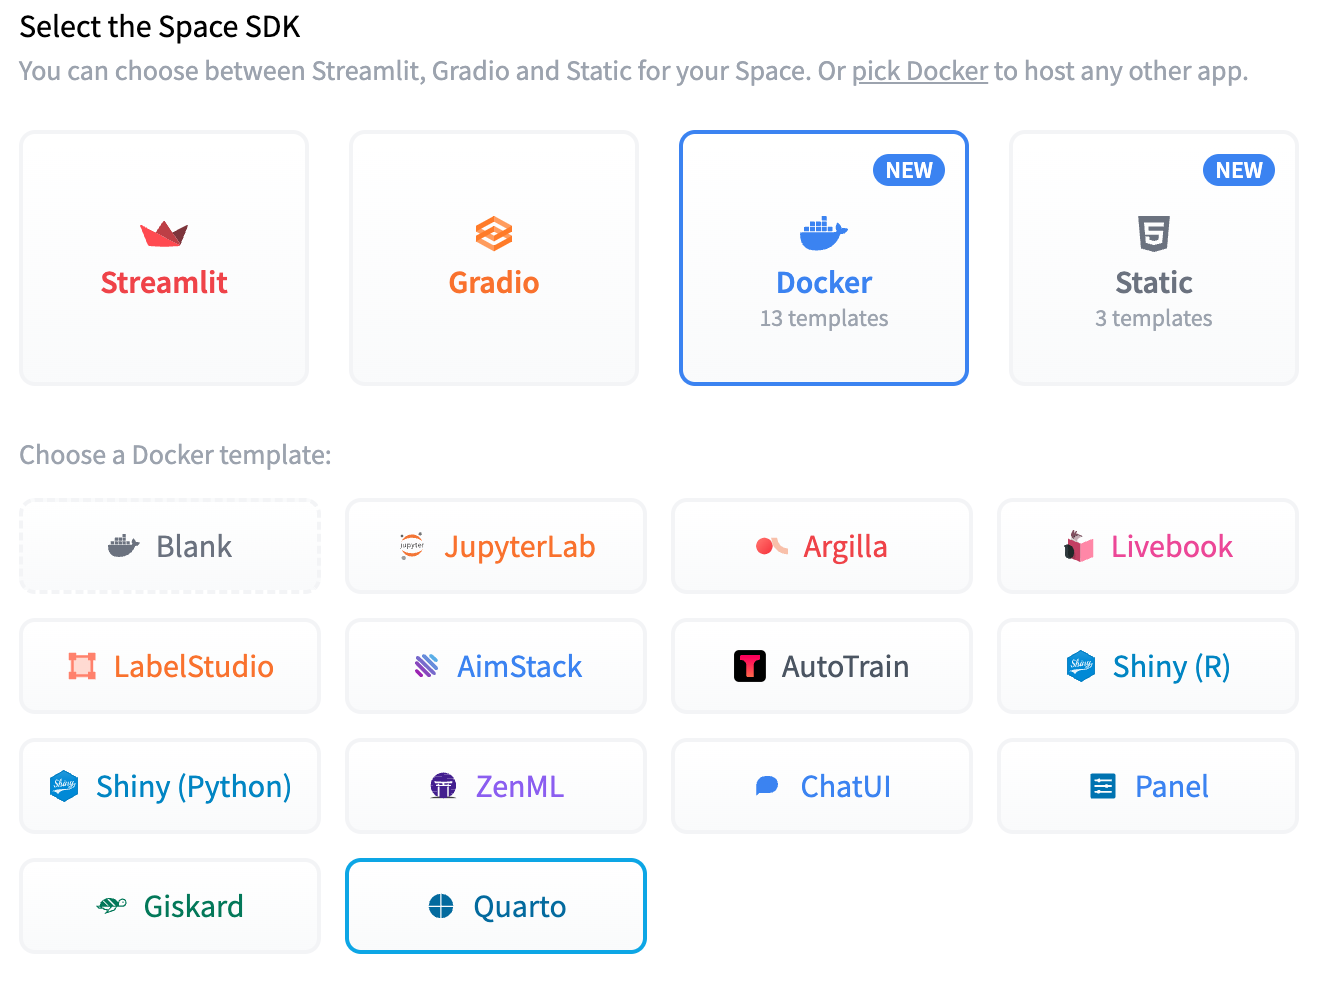
Task: Click the ZenML logo icon
Action: [x=443, y=786]
